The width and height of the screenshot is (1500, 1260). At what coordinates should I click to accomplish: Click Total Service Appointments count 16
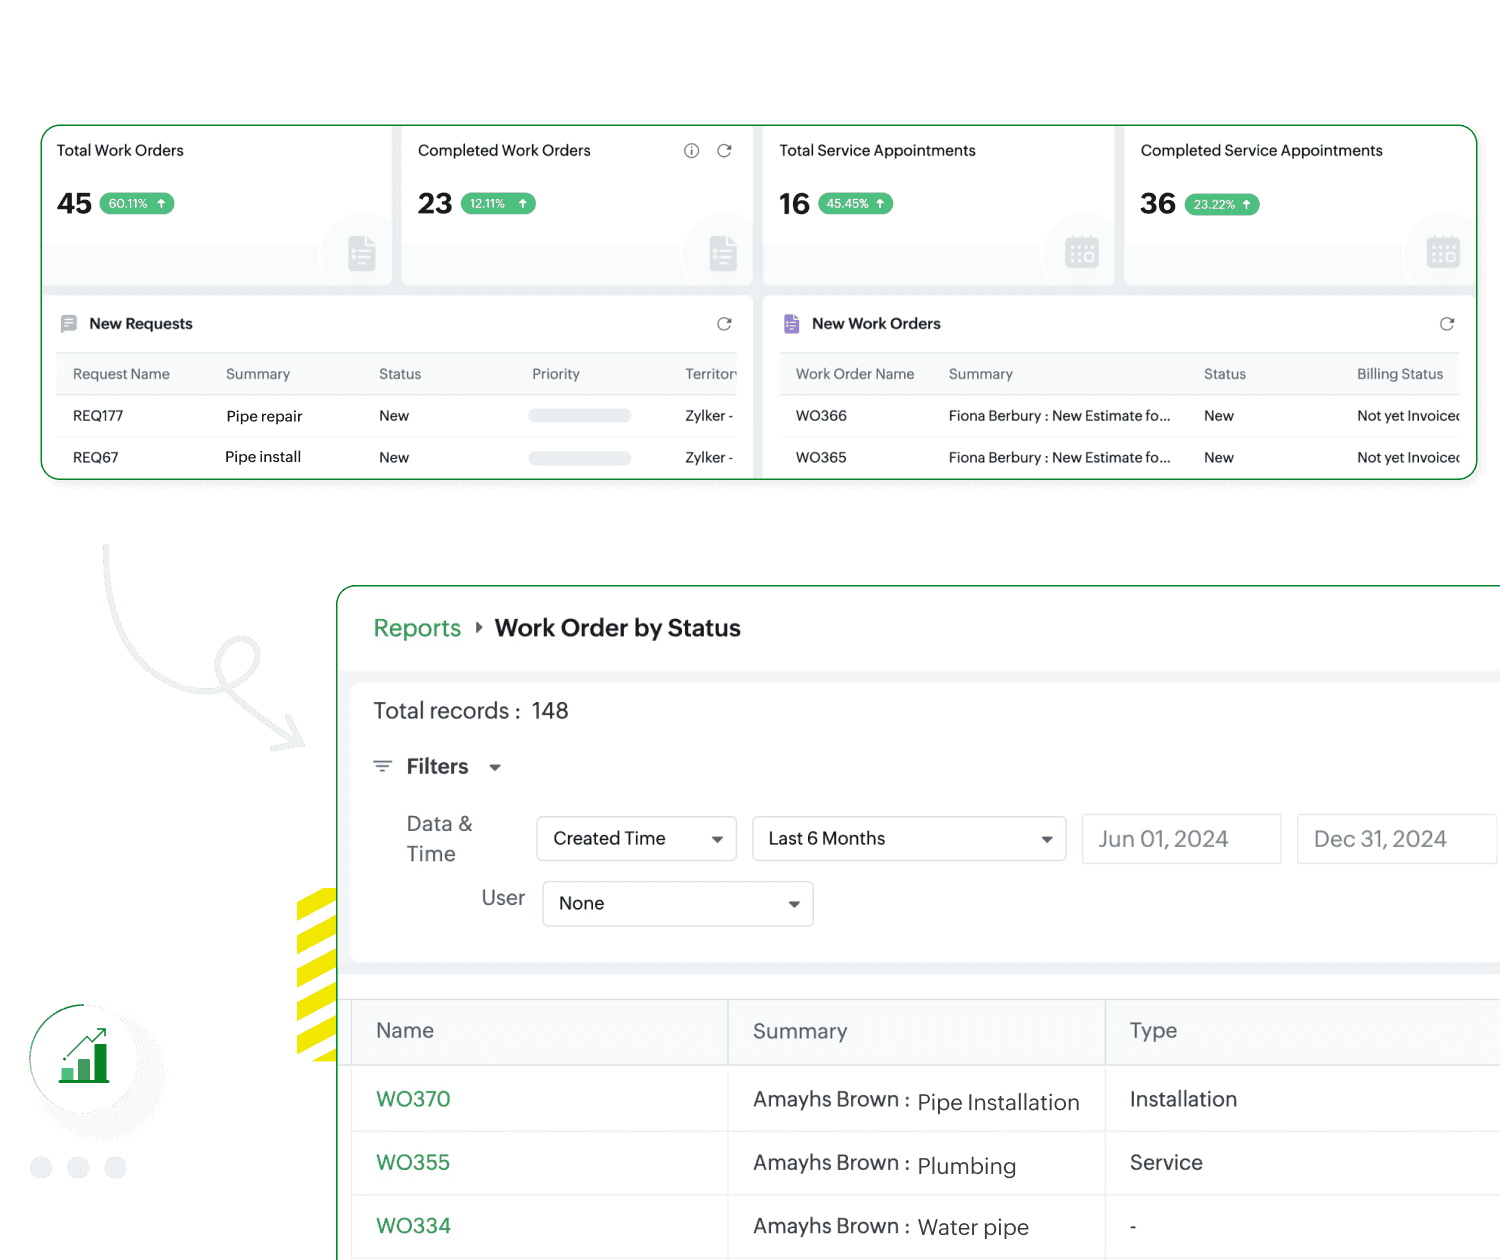pos(795,204)
